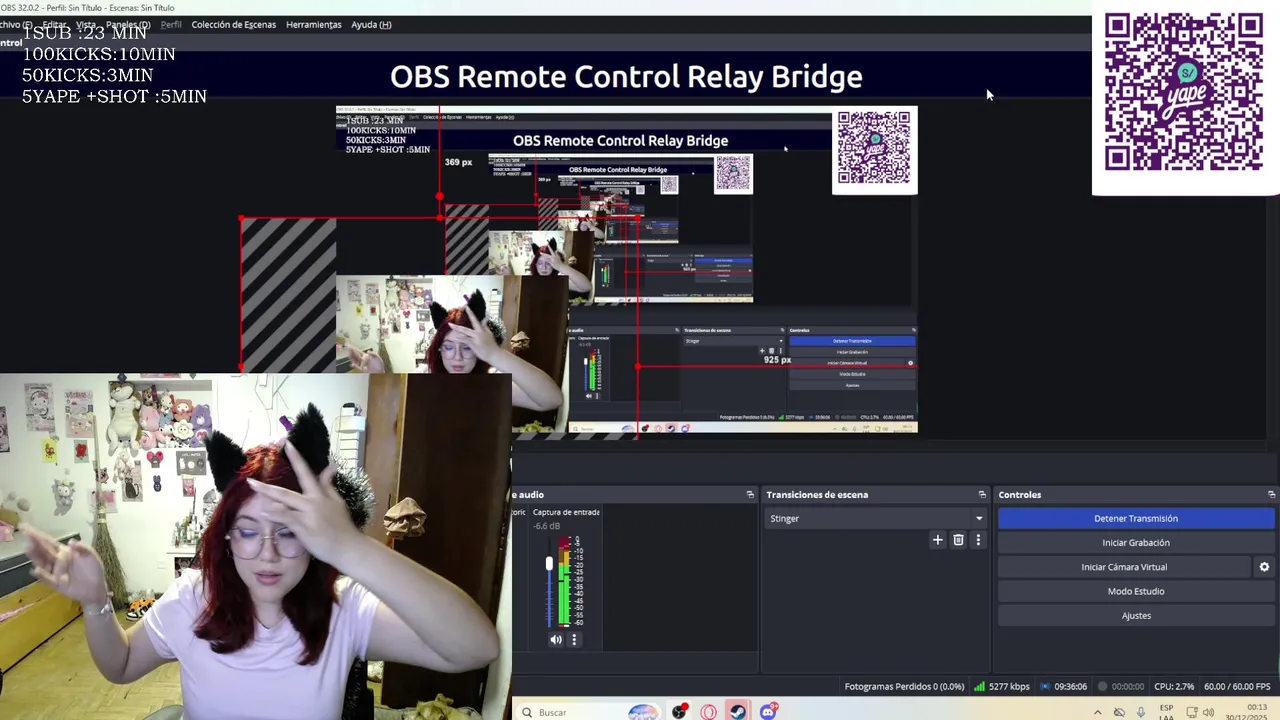Image resolution: width=1280 pixels, height=720 pixels.
Task: Open the Herramientas menu
Action: pyautogui.click(x=313, y=25)
